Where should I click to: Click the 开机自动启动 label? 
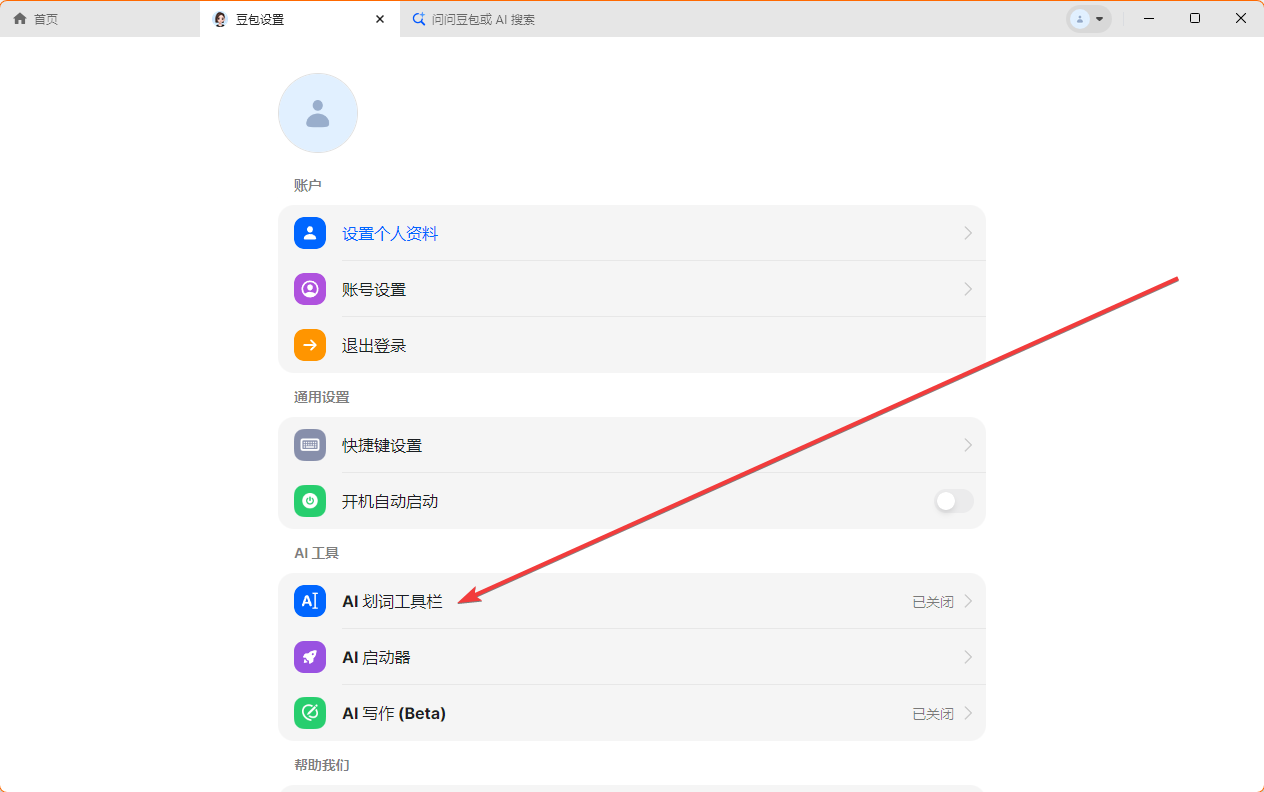[390, 501]
